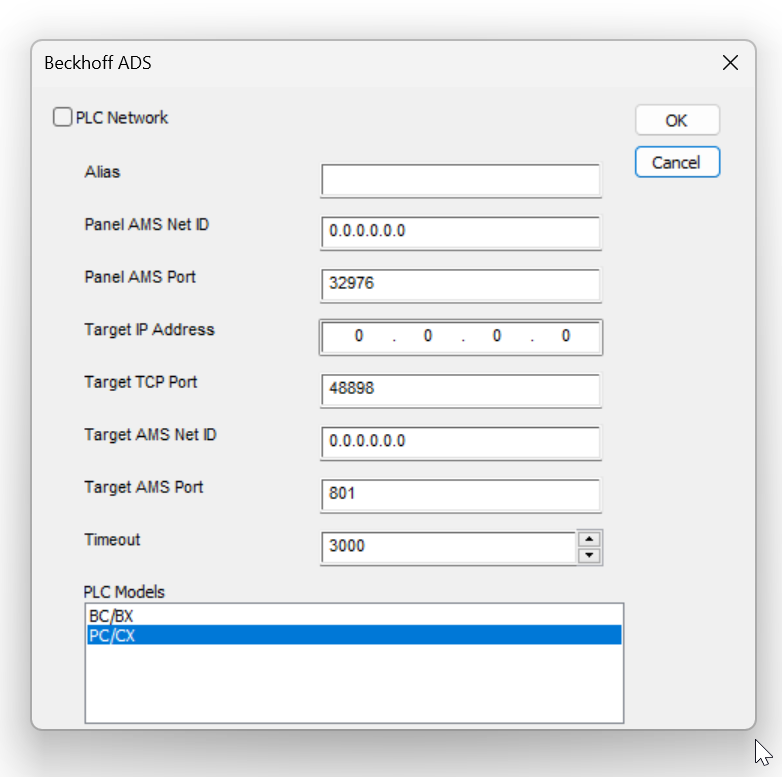Click the Timeout value field
Image resolution: width=782 pixels, height=777 pixels.
point(448,548)
